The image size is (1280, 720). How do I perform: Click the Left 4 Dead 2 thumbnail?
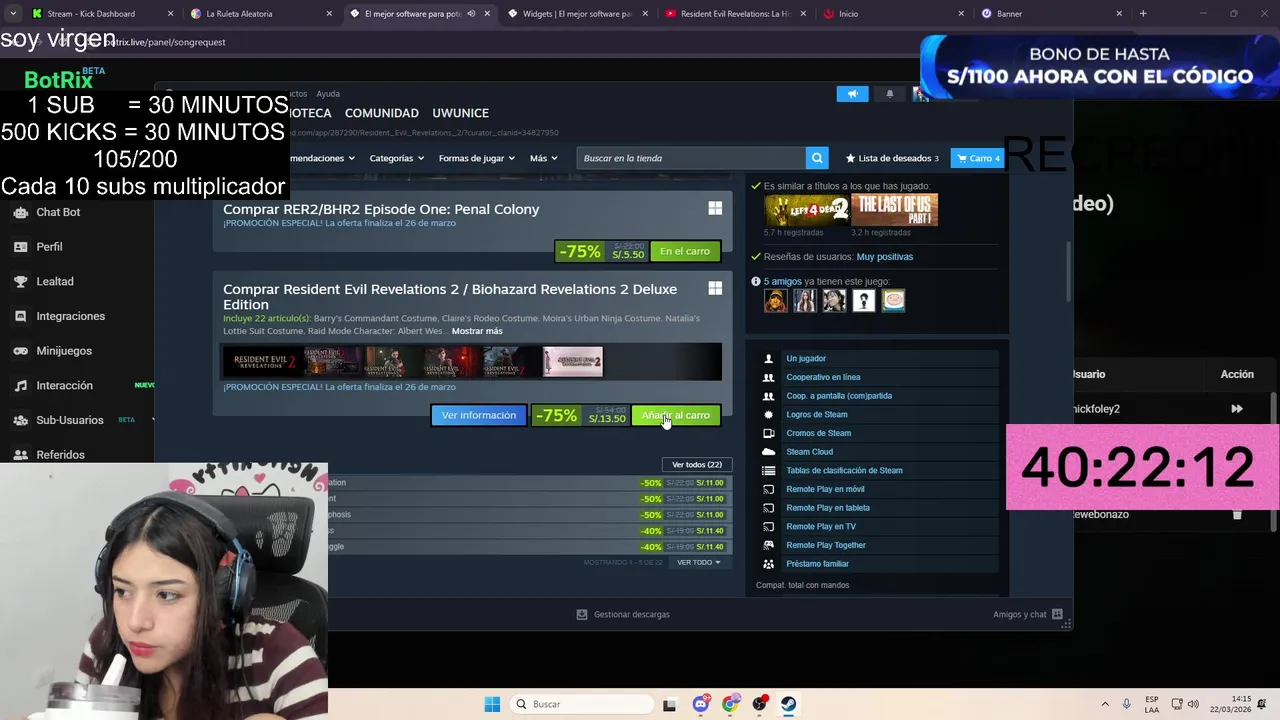pos(806,210)
